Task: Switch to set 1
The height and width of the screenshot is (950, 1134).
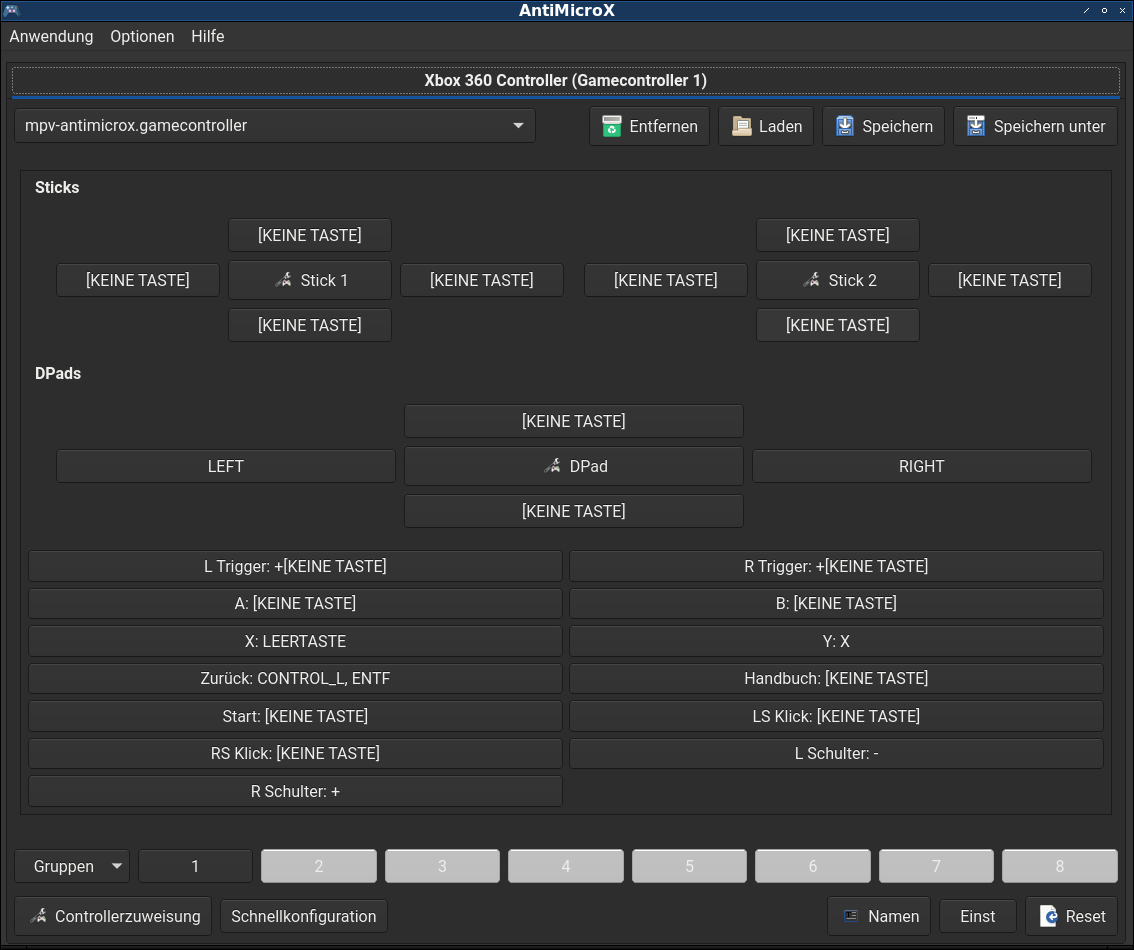Action: (x=195, y=866)
